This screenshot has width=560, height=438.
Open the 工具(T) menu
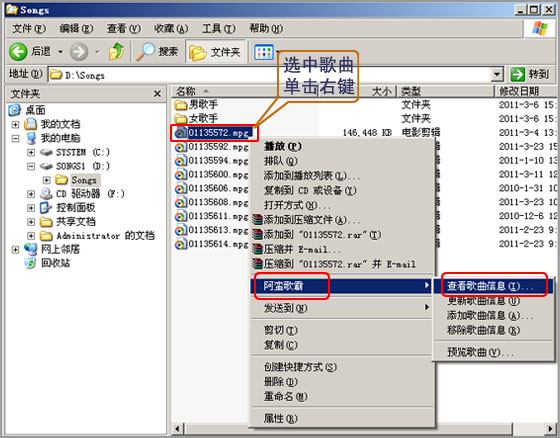click(x=219, y=28)
